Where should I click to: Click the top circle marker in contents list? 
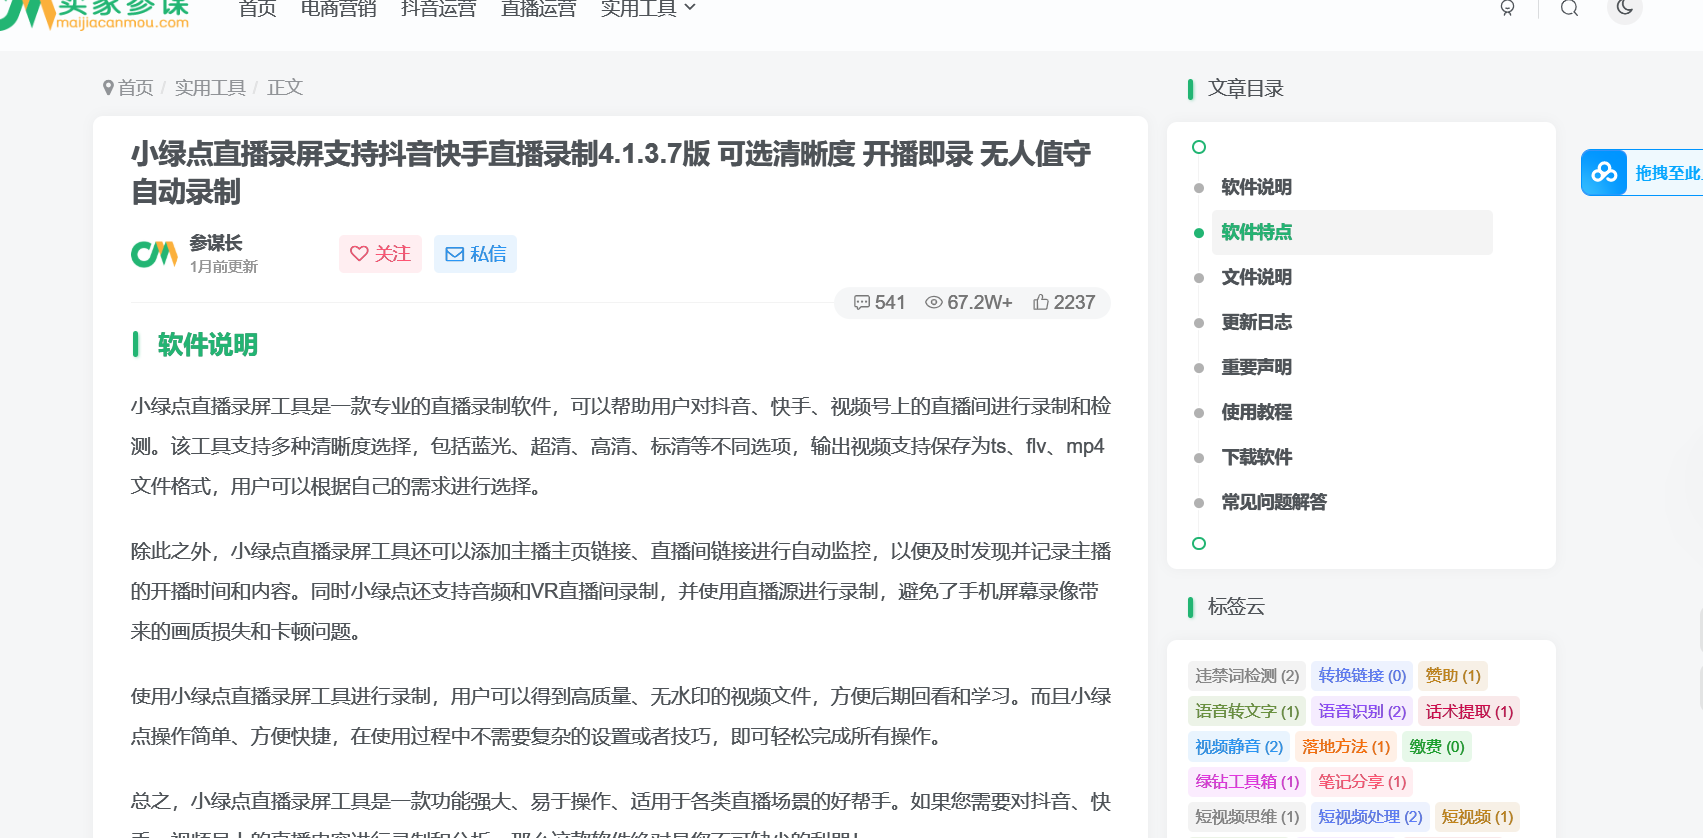(1199, 147)
